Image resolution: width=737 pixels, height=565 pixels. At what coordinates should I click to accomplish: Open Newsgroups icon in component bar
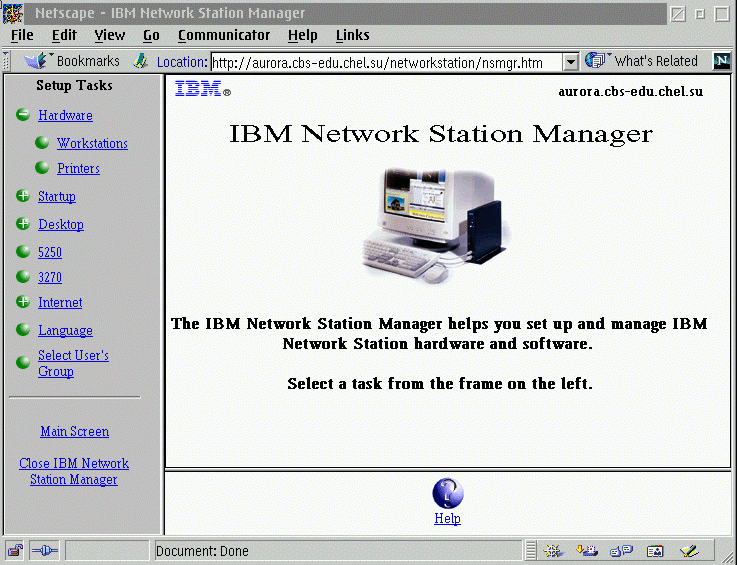click(621, 550)
